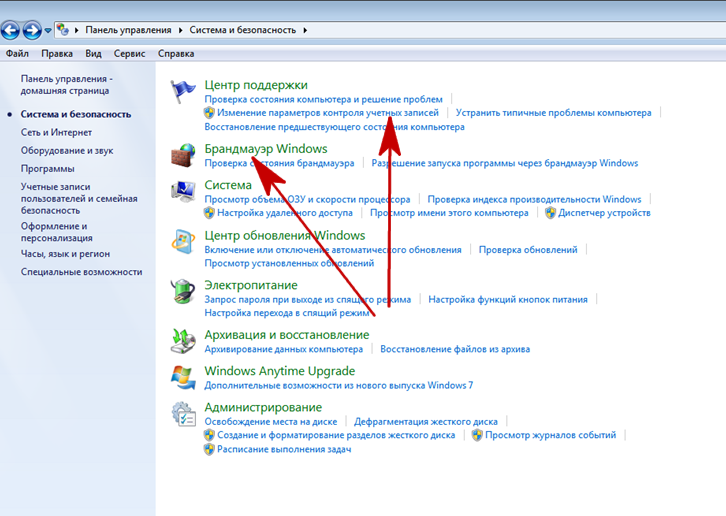Click Система и безопасность breadcrumb segment
This screenshot has height=516, width=726.
coord(243,30)
